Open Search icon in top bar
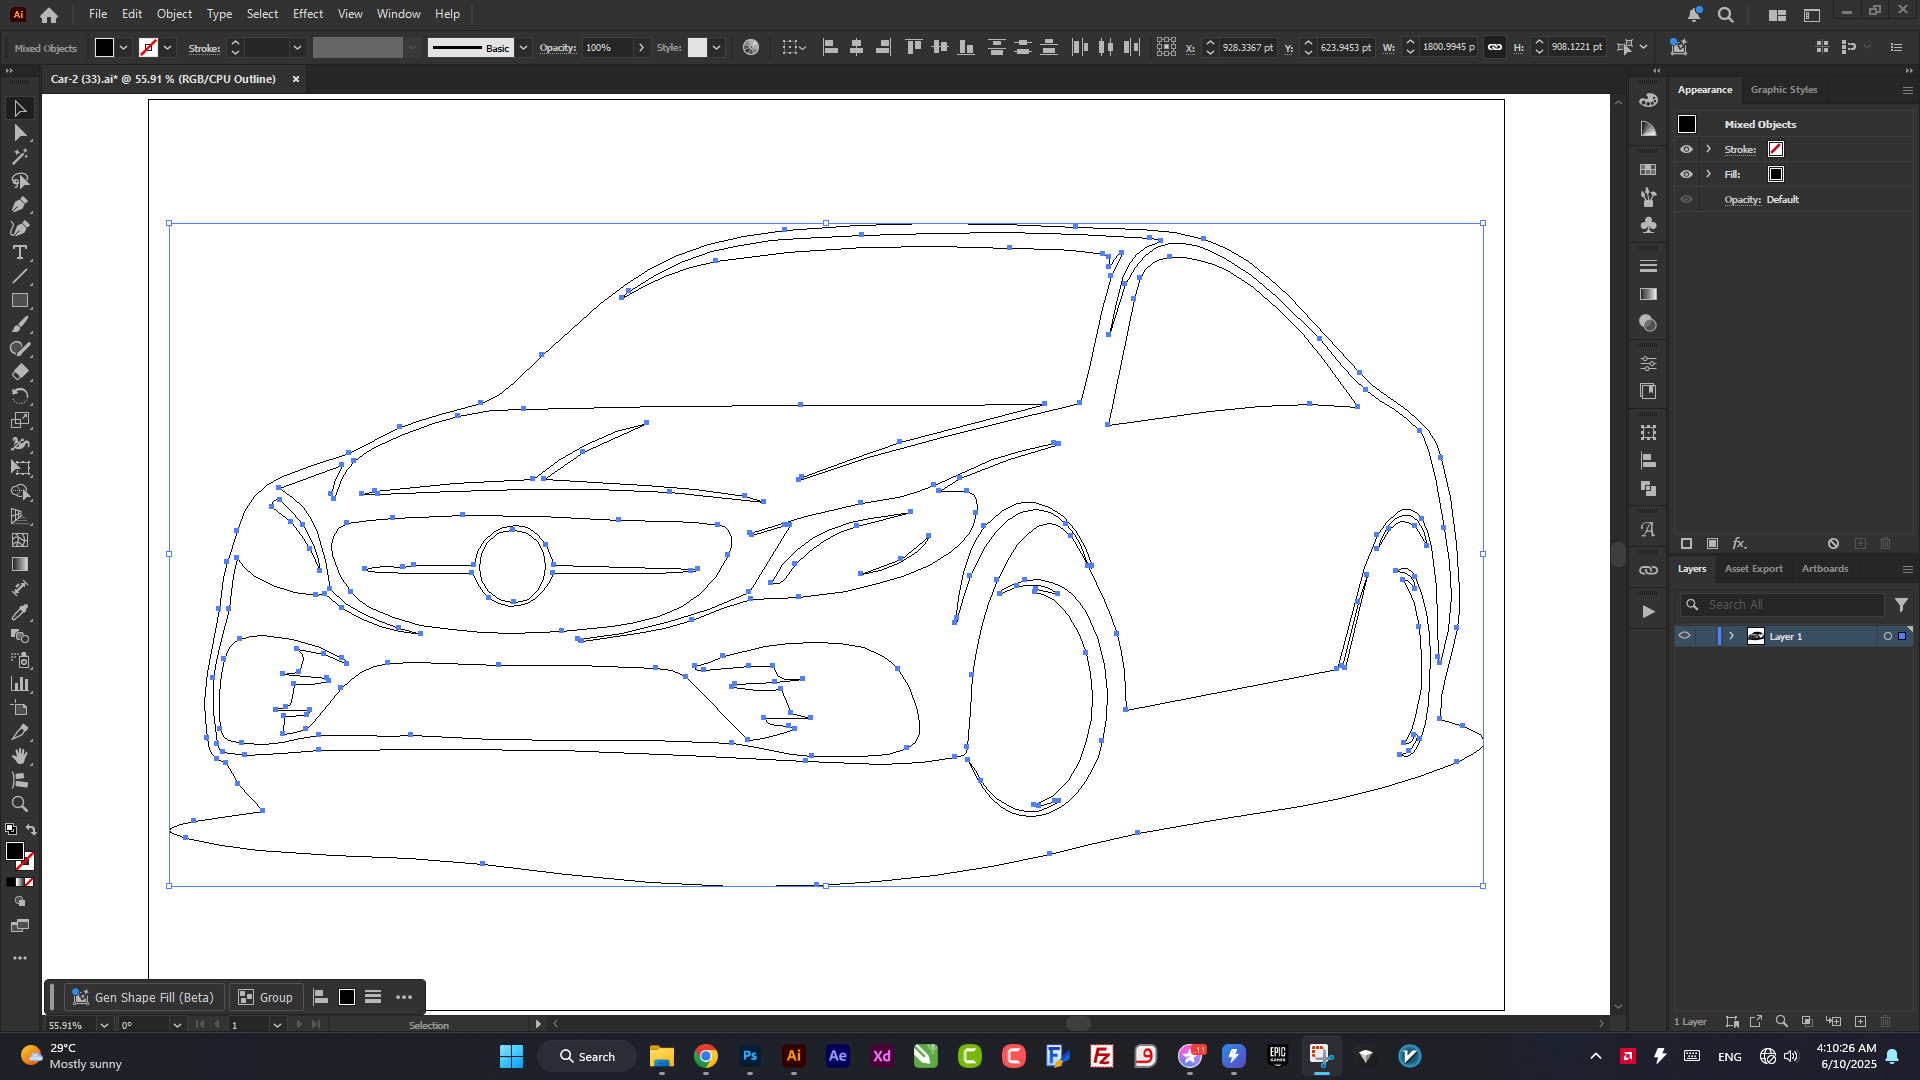Screen dimensions: 1920x1080 click(x=1726, y=14)
